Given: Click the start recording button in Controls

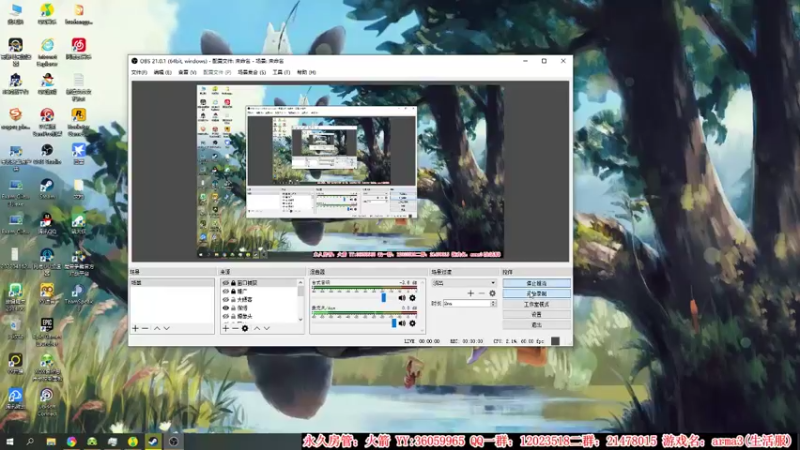Looking at the screenshot, I should (x=537, y=293).
